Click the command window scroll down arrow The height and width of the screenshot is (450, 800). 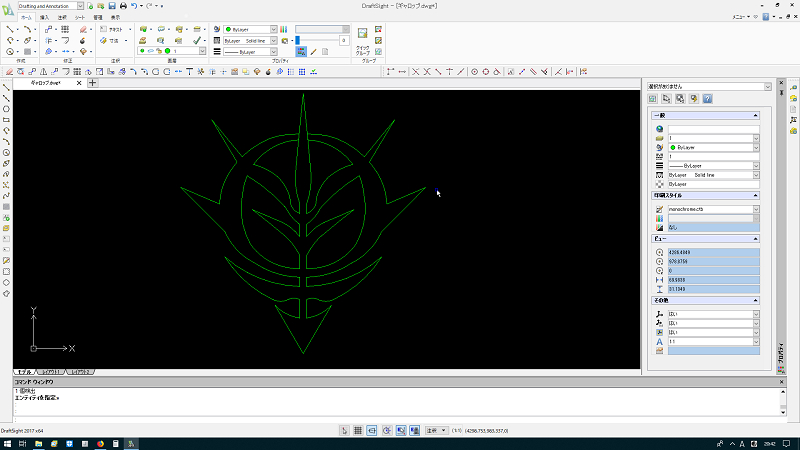click(x=782, y=412)
